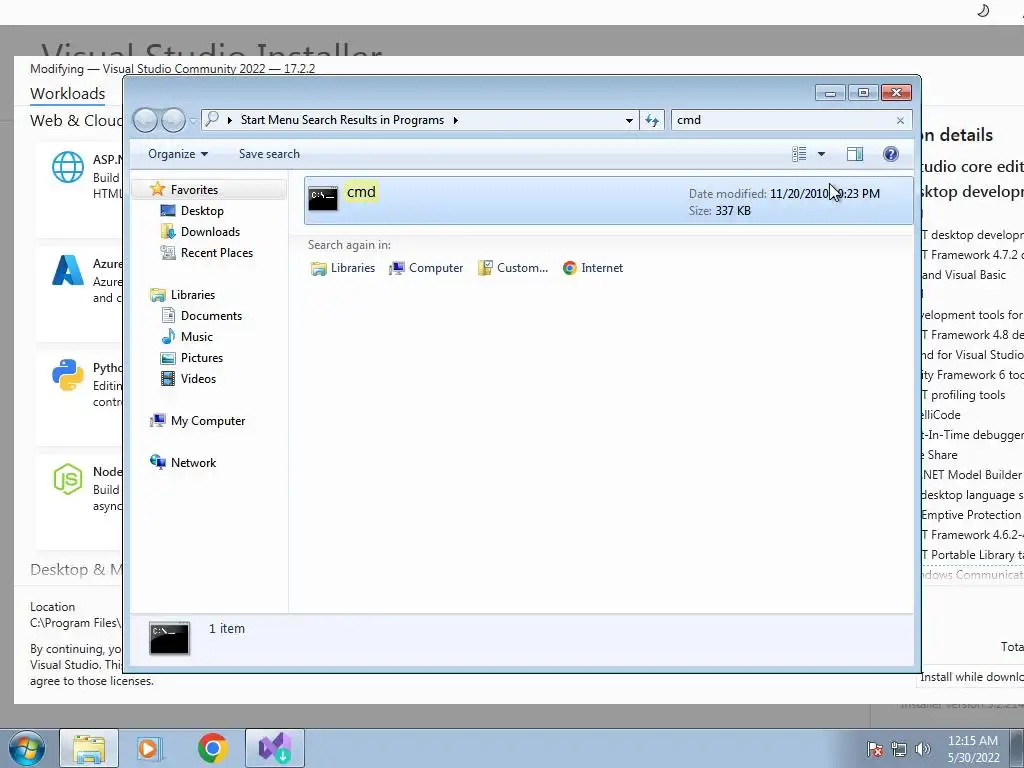Toggle the preview pane icon
The image size is (1024, 768).
(x=855, y=154)
